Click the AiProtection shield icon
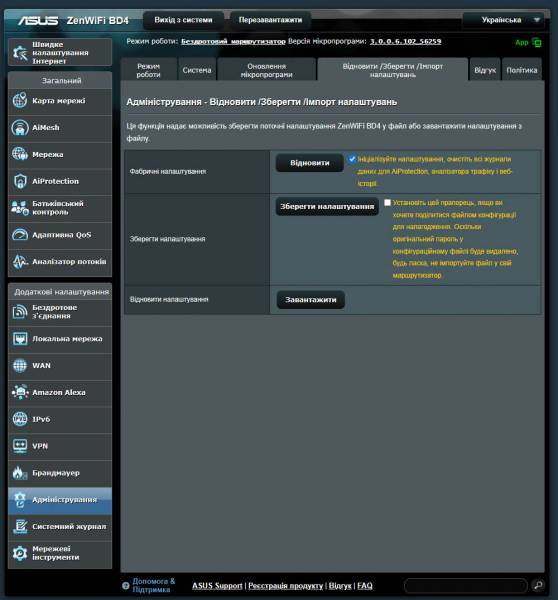558x600 pixels. (x=20, y=181)
